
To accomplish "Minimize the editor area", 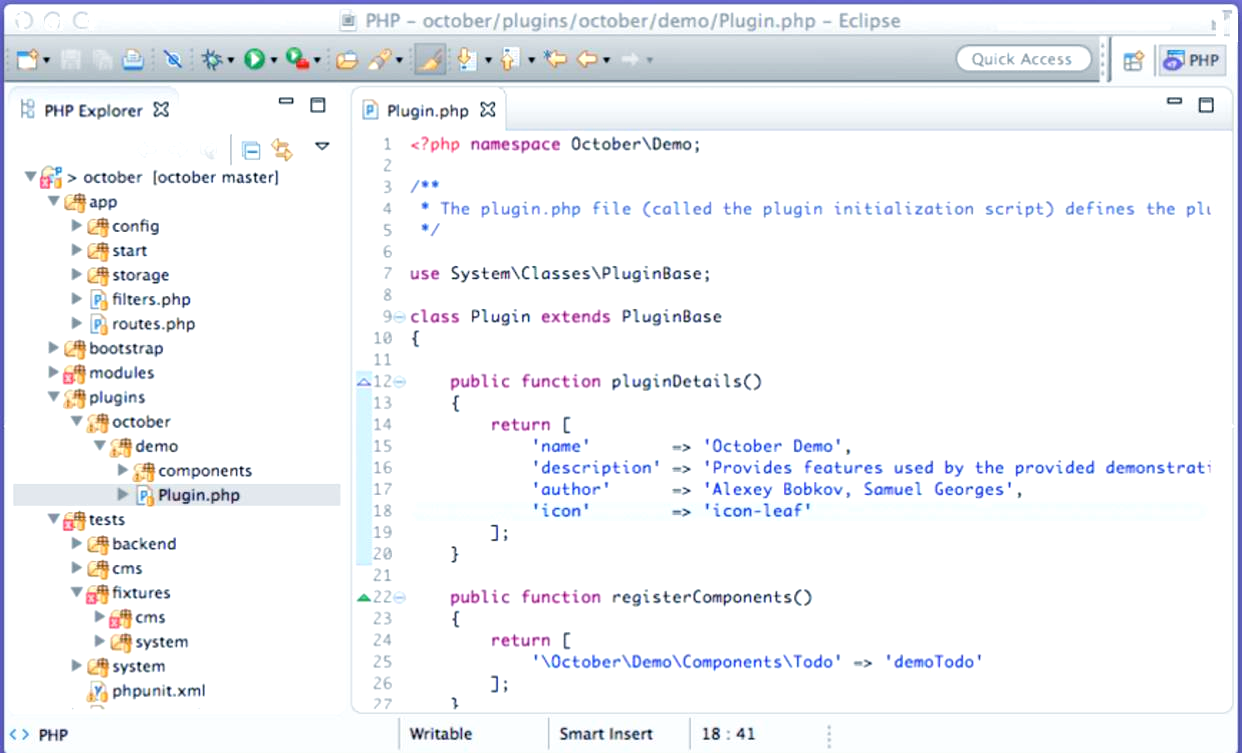I will (1175, 101).
